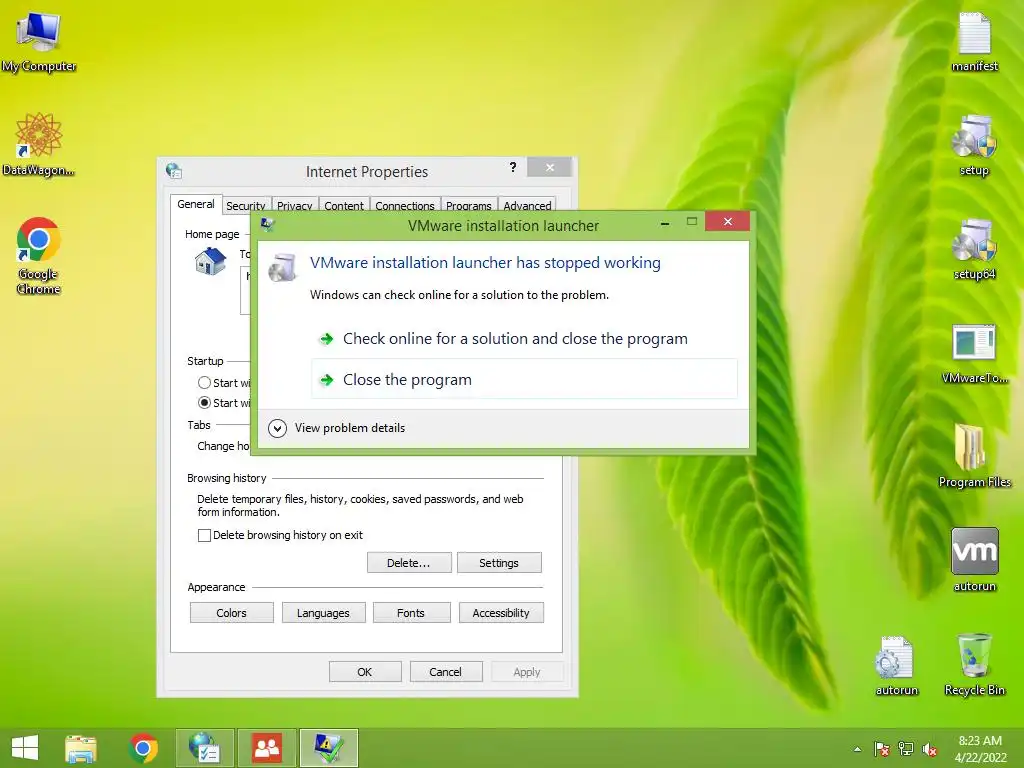Open the manifest file on desktop
The width and height of the screenshot is (1024, 768).
974,42
